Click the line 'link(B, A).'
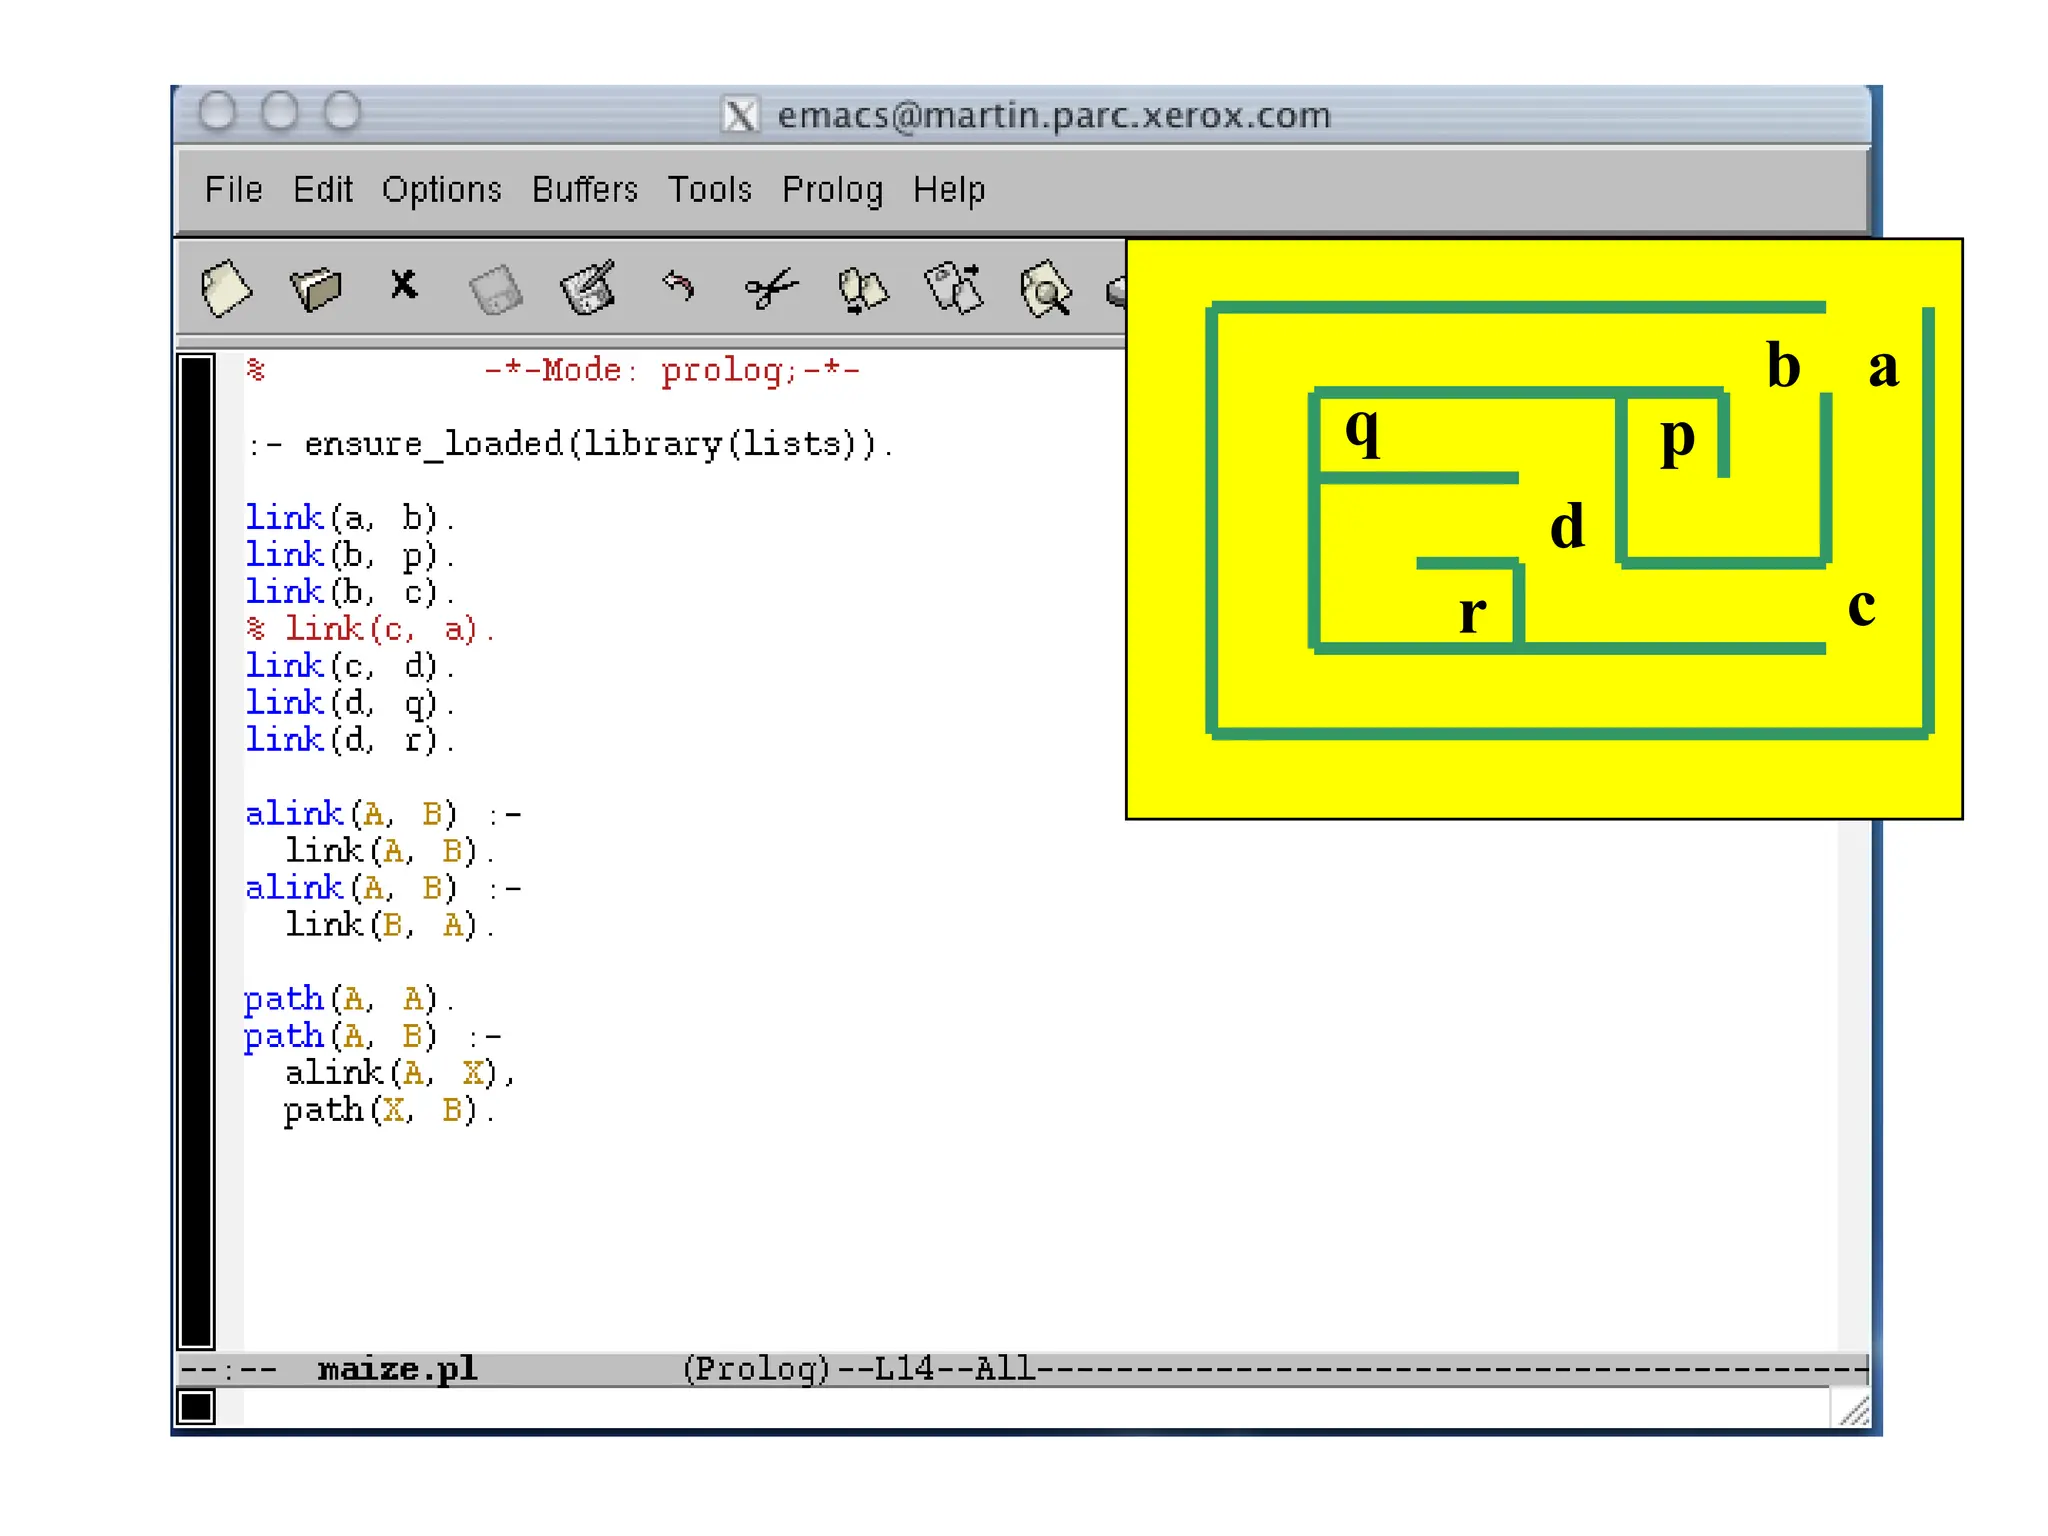This screenshot has height=1536, width=2048. [390, 925]
